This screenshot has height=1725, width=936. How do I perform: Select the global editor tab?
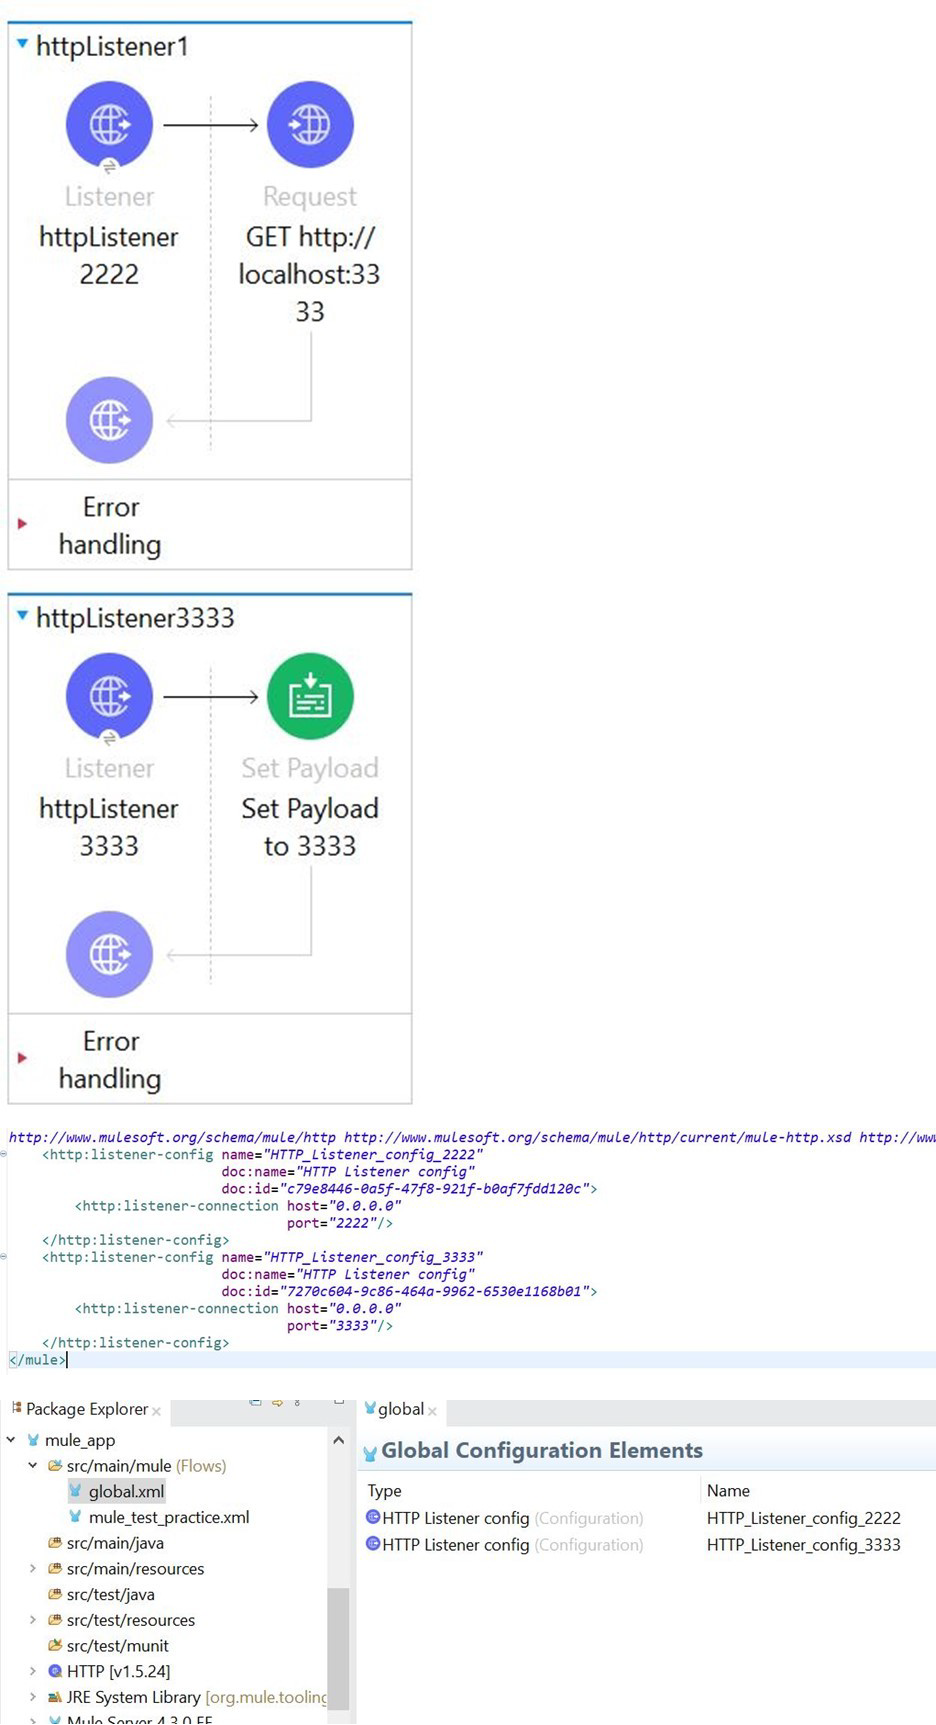coord(400,1409)
